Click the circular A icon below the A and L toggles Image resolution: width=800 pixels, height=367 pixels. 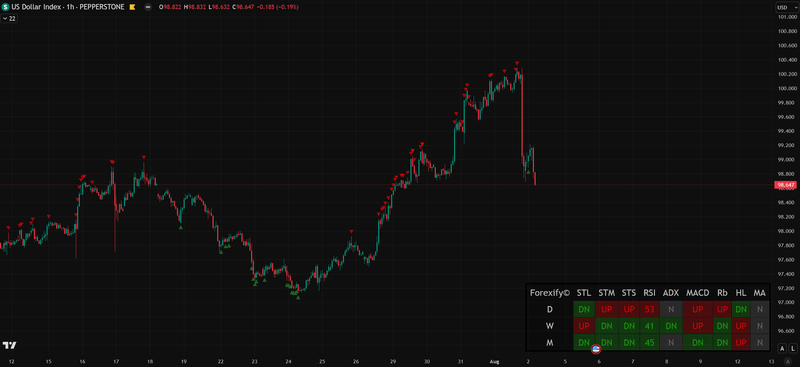click(787, 361)
